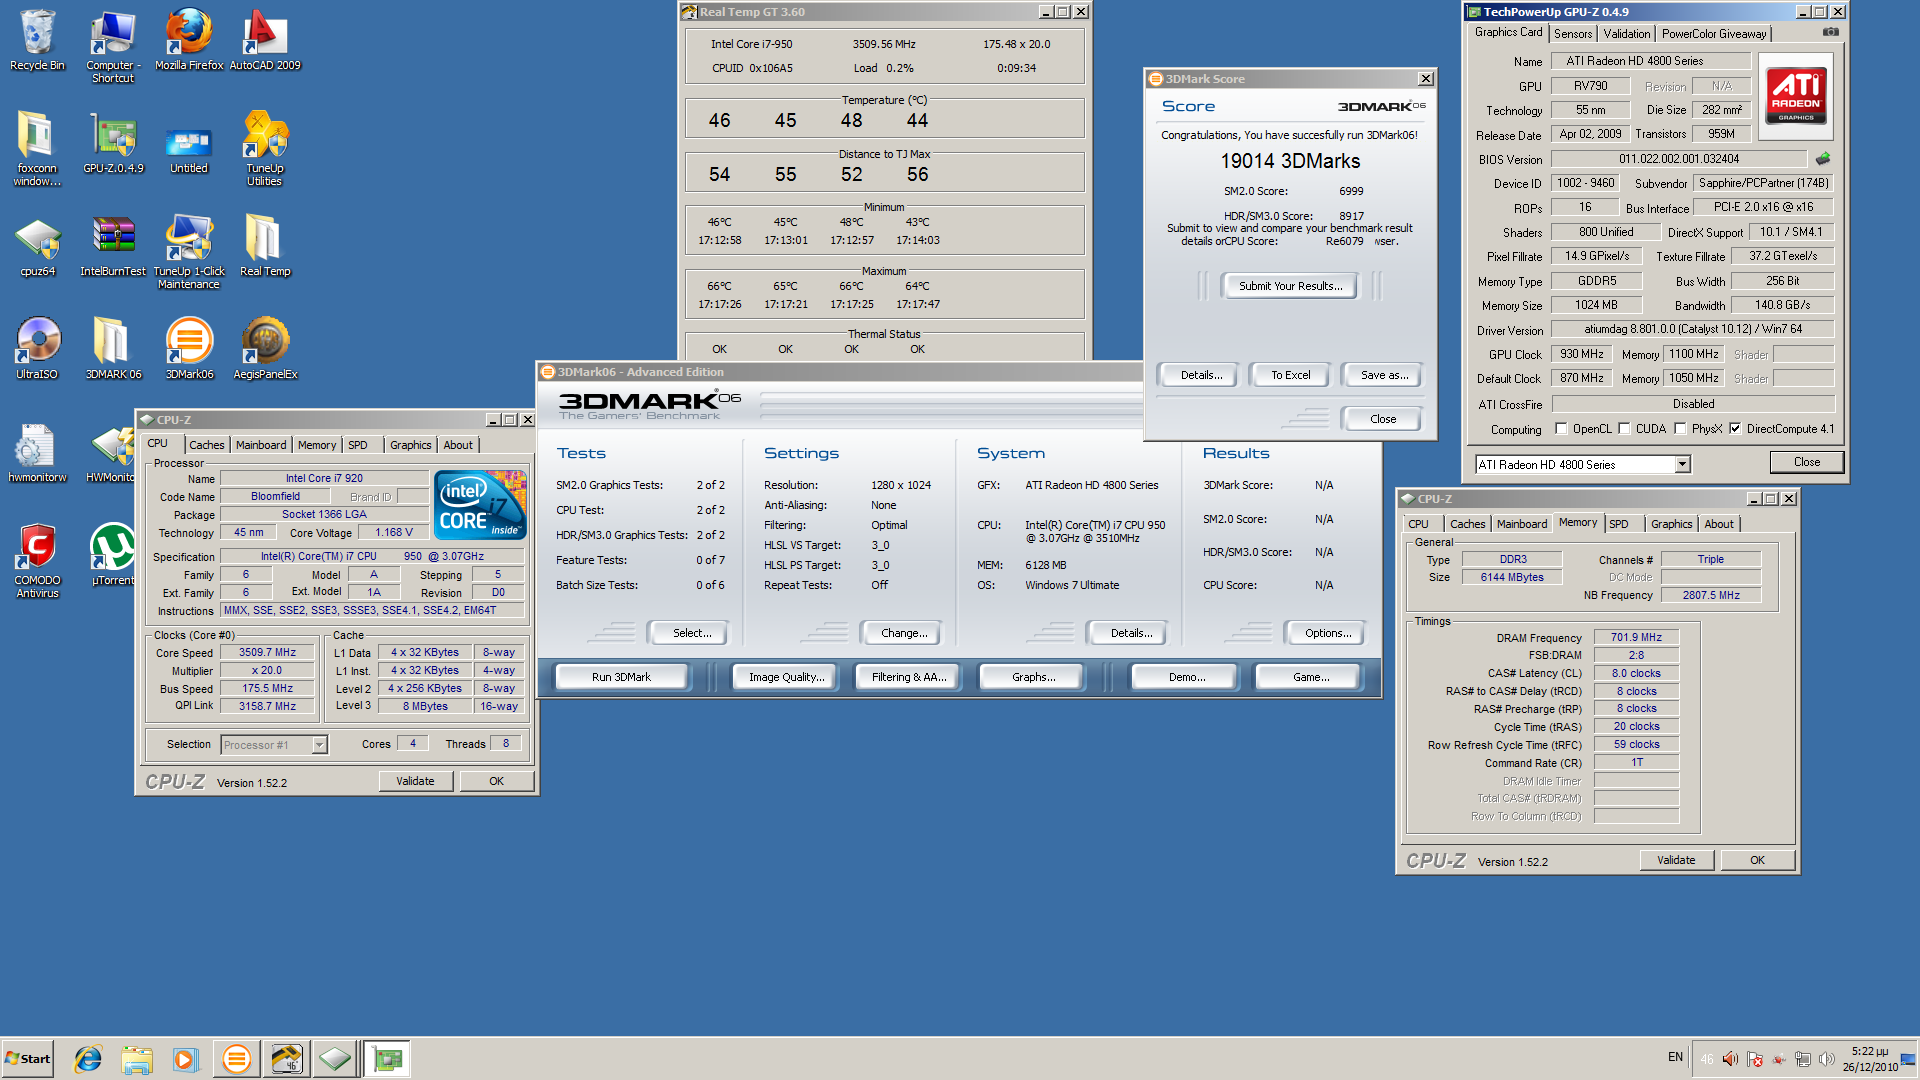Image resolution: width=1920 pixels, height=1080 pixels.
Task: Open Graphs... in 3DMark06
Action: (x=1033, y=677)
